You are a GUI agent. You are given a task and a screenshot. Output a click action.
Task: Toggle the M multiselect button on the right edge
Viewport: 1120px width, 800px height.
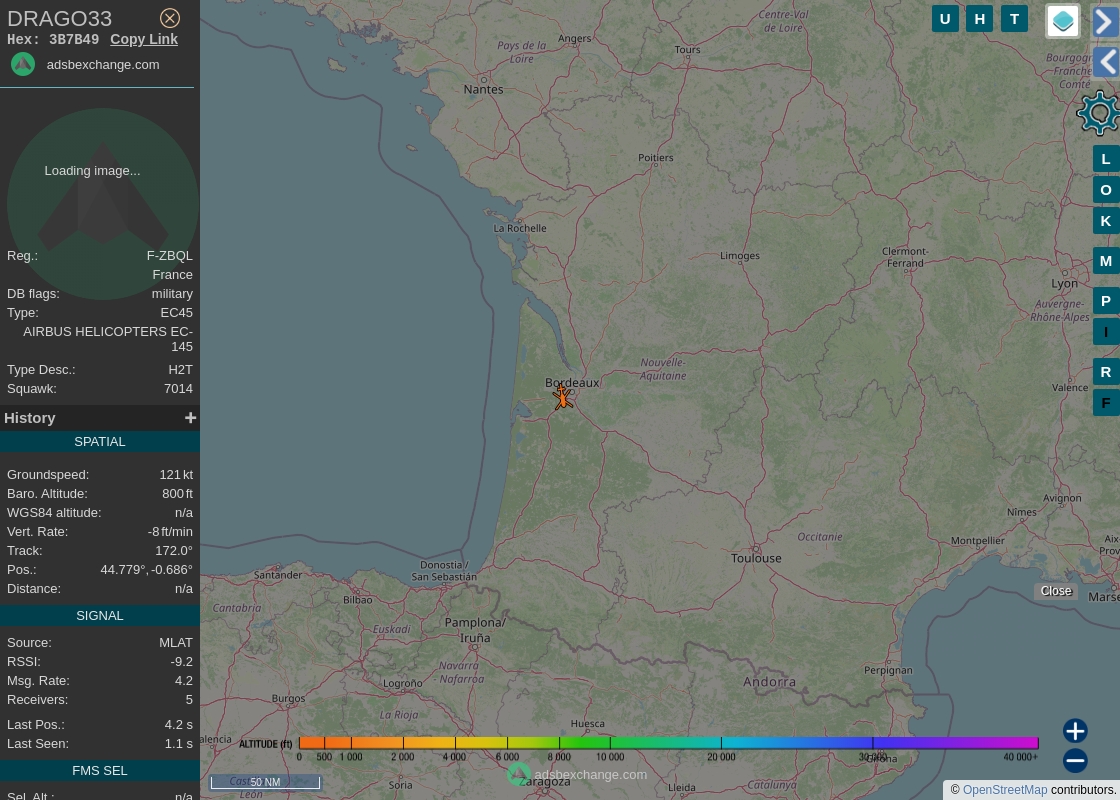click(x=1106, y=261)
